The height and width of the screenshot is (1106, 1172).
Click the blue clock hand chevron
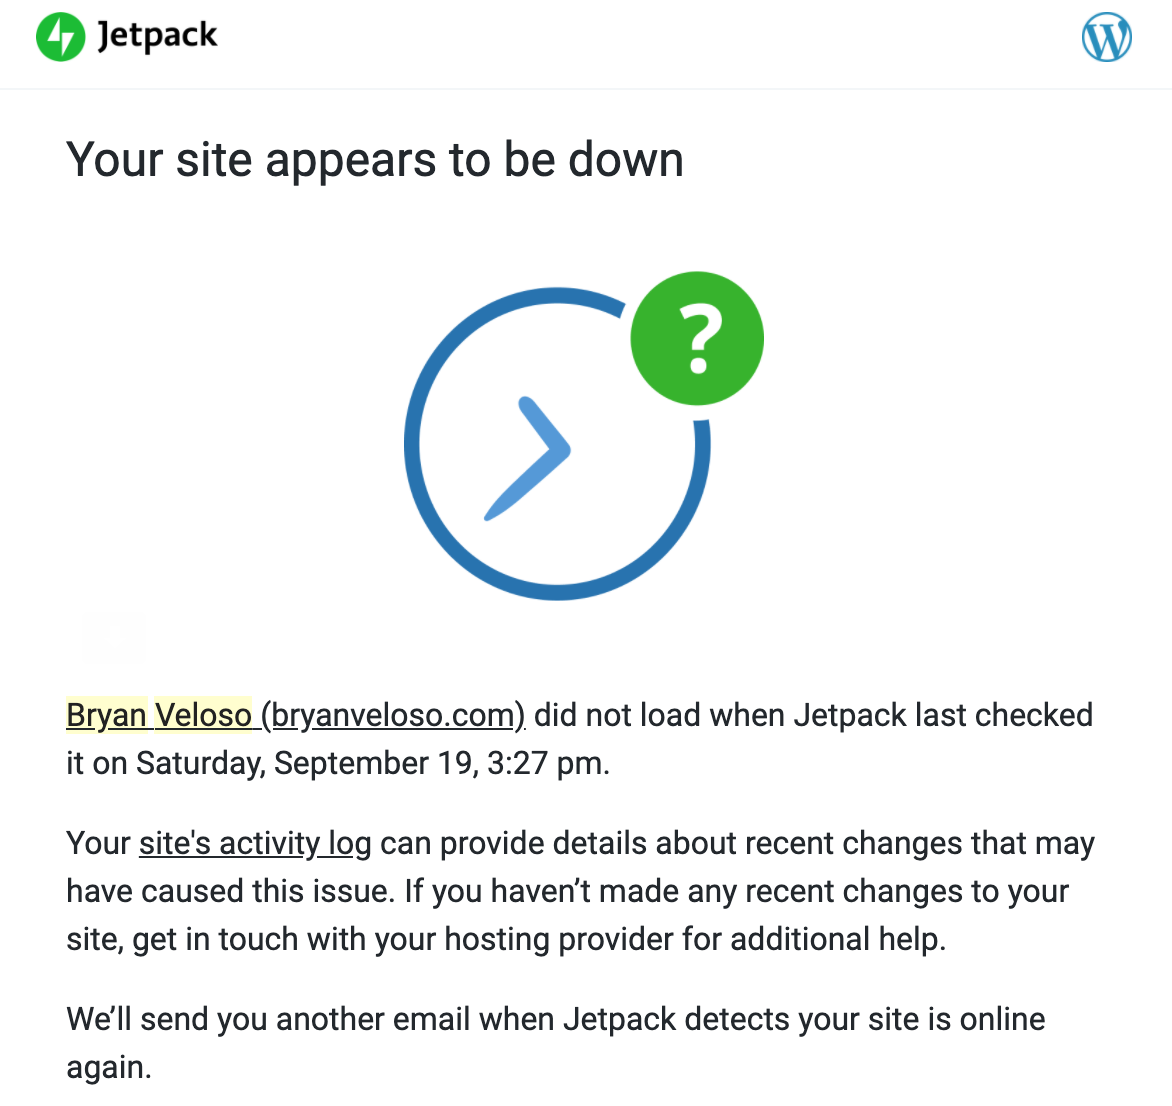528,458
